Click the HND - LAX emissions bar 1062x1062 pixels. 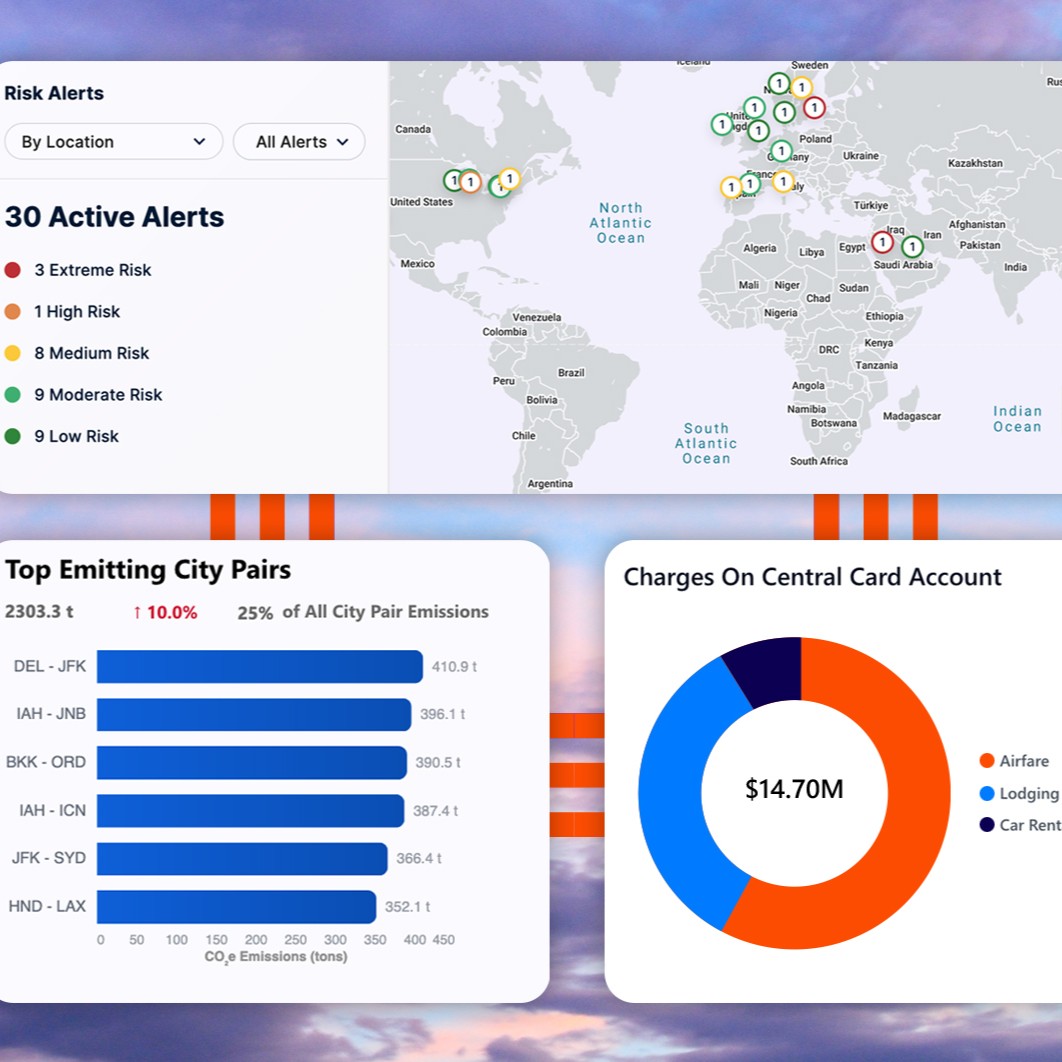(x=236, y=907)
